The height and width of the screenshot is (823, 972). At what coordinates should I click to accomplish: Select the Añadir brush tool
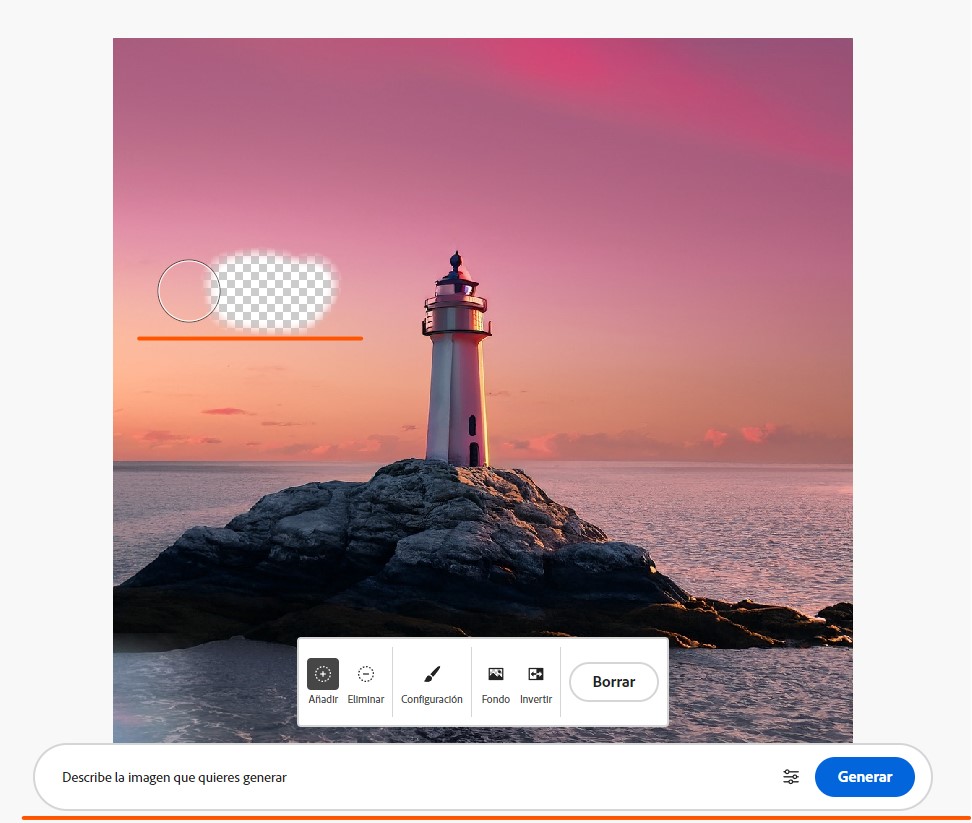323,675
